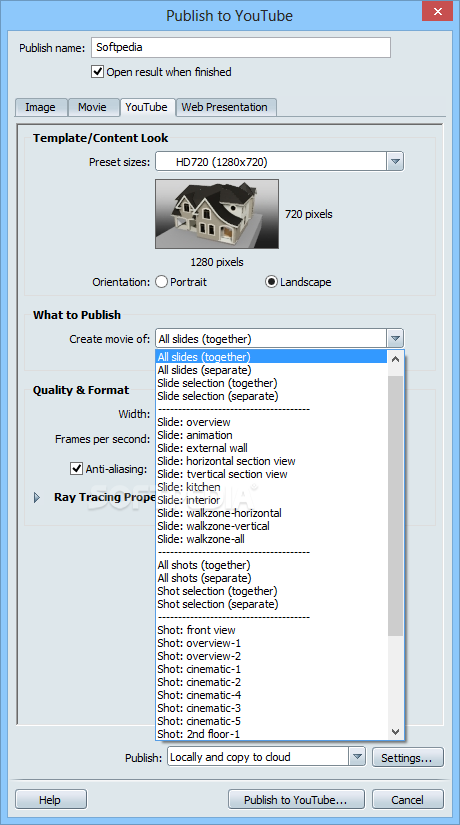Choose All slides (separate)

[x=272, y=370]
